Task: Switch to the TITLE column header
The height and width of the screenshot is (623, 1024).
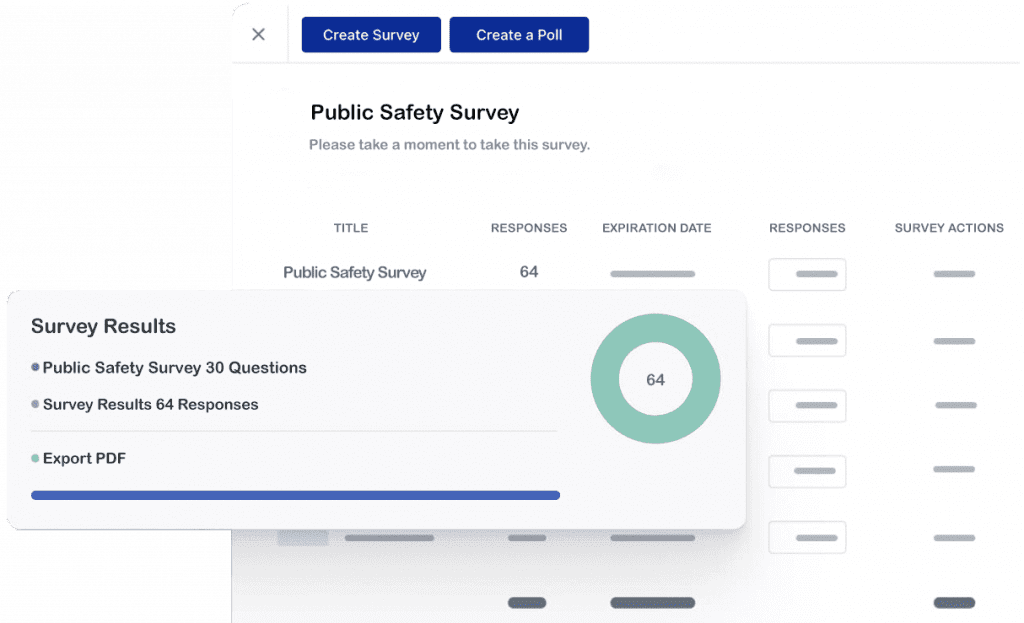Action: click(350, 228)
